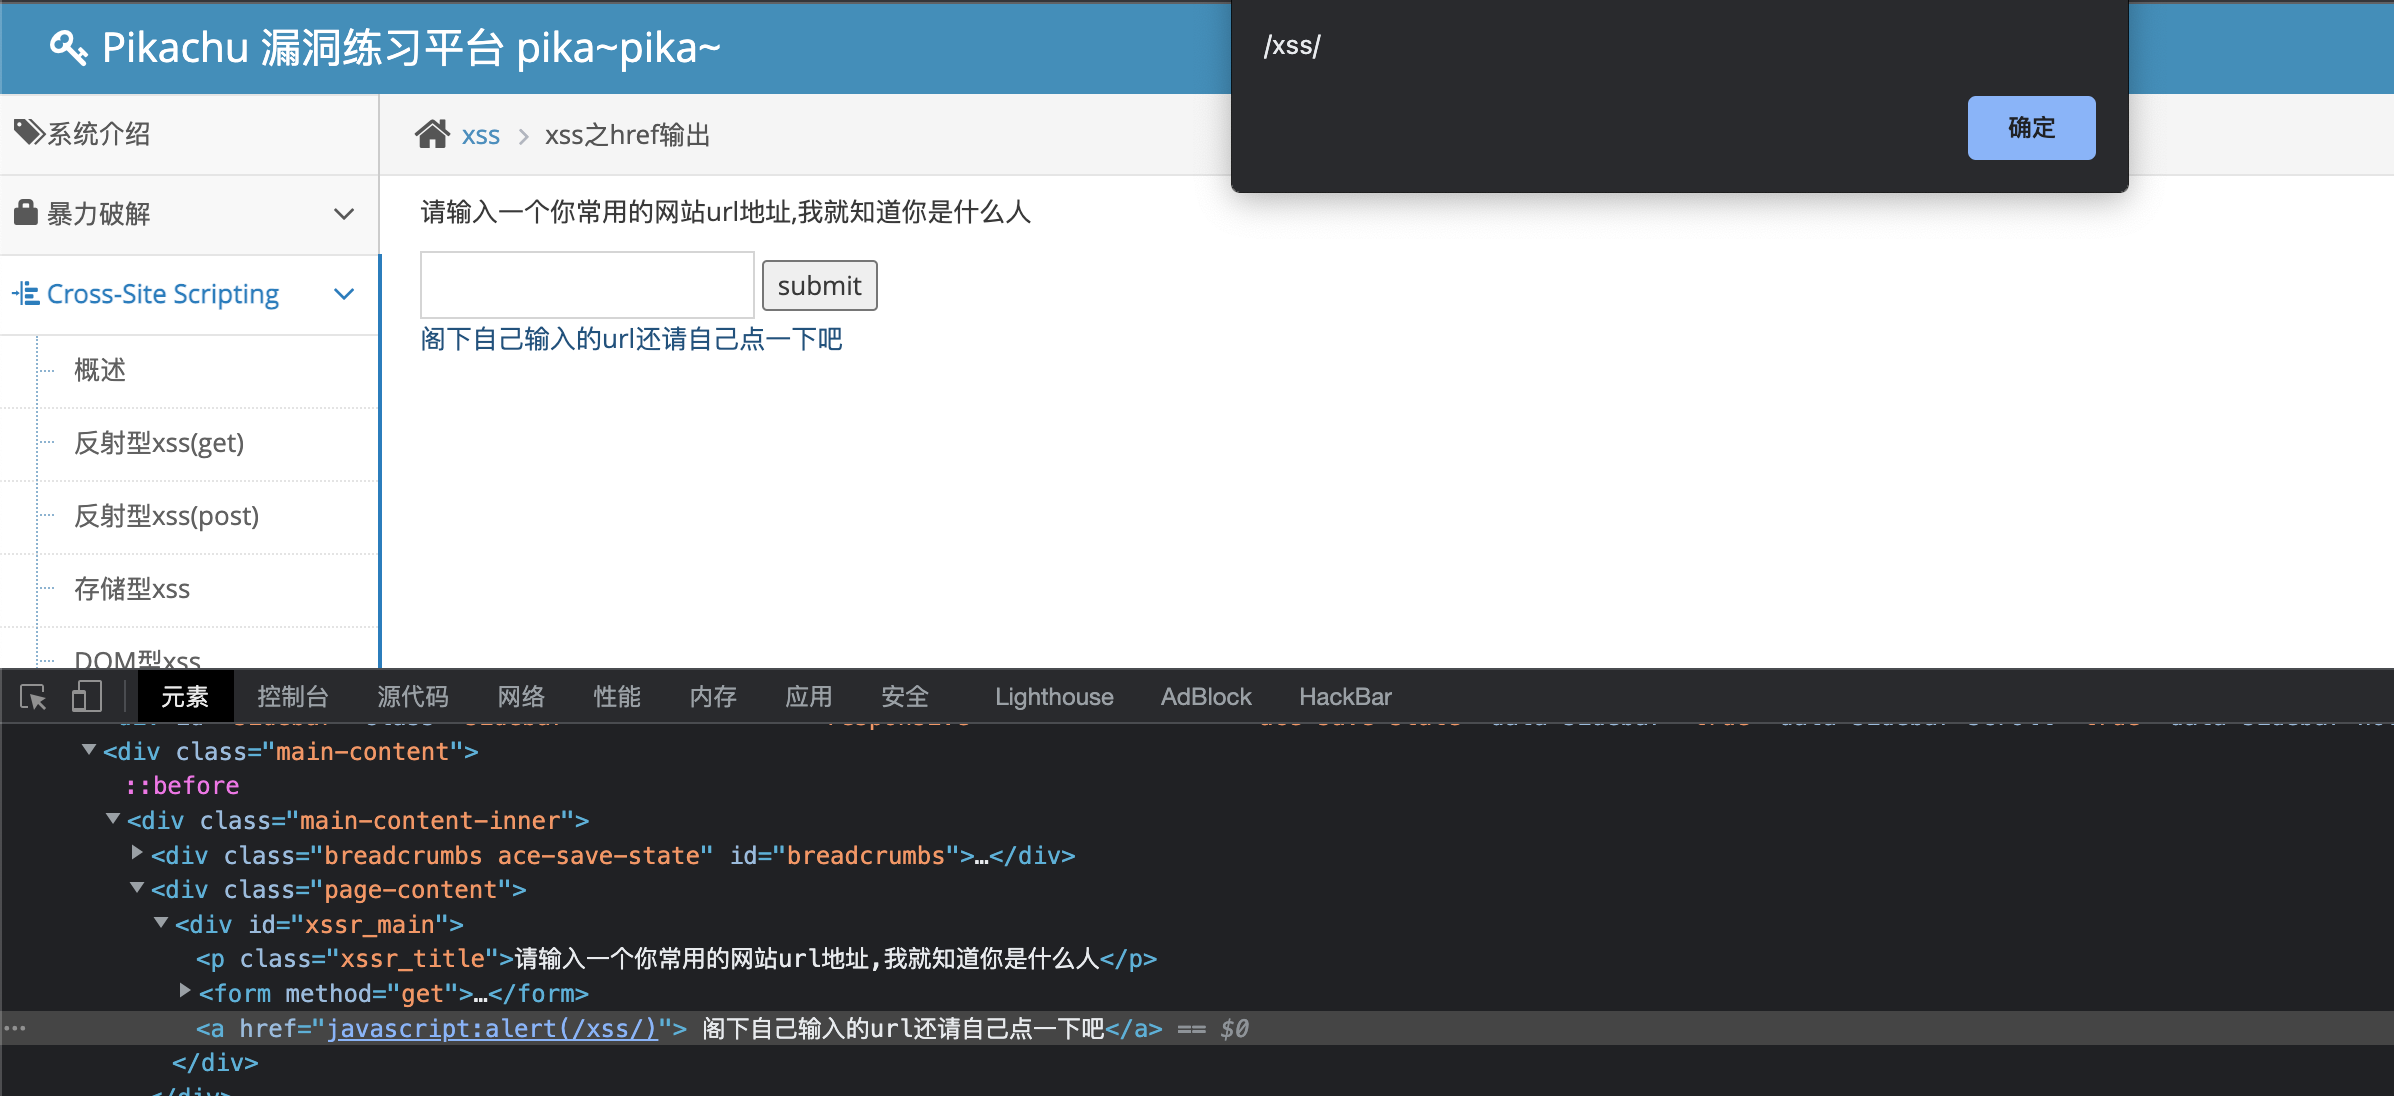Click the key logo icon in header

point(68,47)
